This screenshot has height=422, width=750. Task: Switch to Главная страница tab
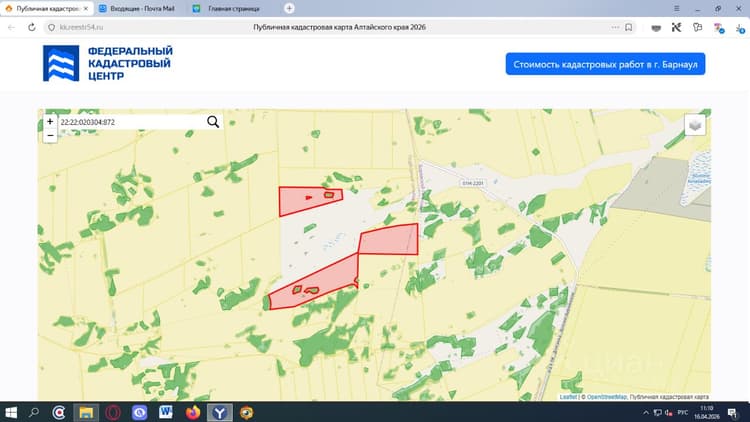(228, 9)
